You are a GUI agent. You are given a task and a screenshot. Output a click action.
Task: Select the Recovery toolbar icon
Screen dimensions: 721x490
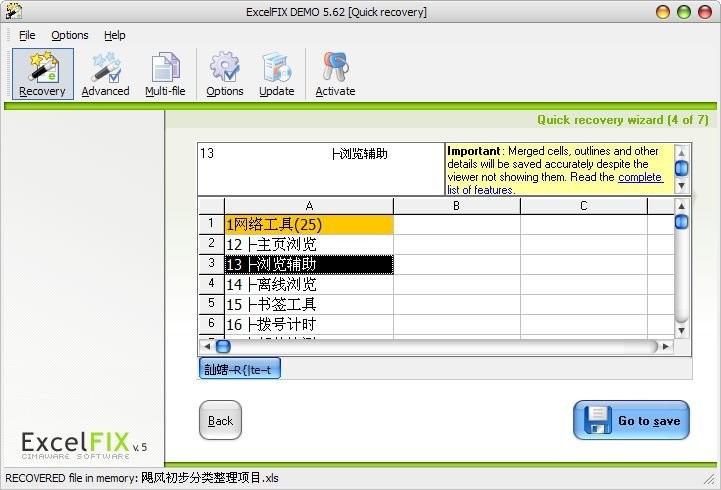pyautogui.click(x=42, y=75)
